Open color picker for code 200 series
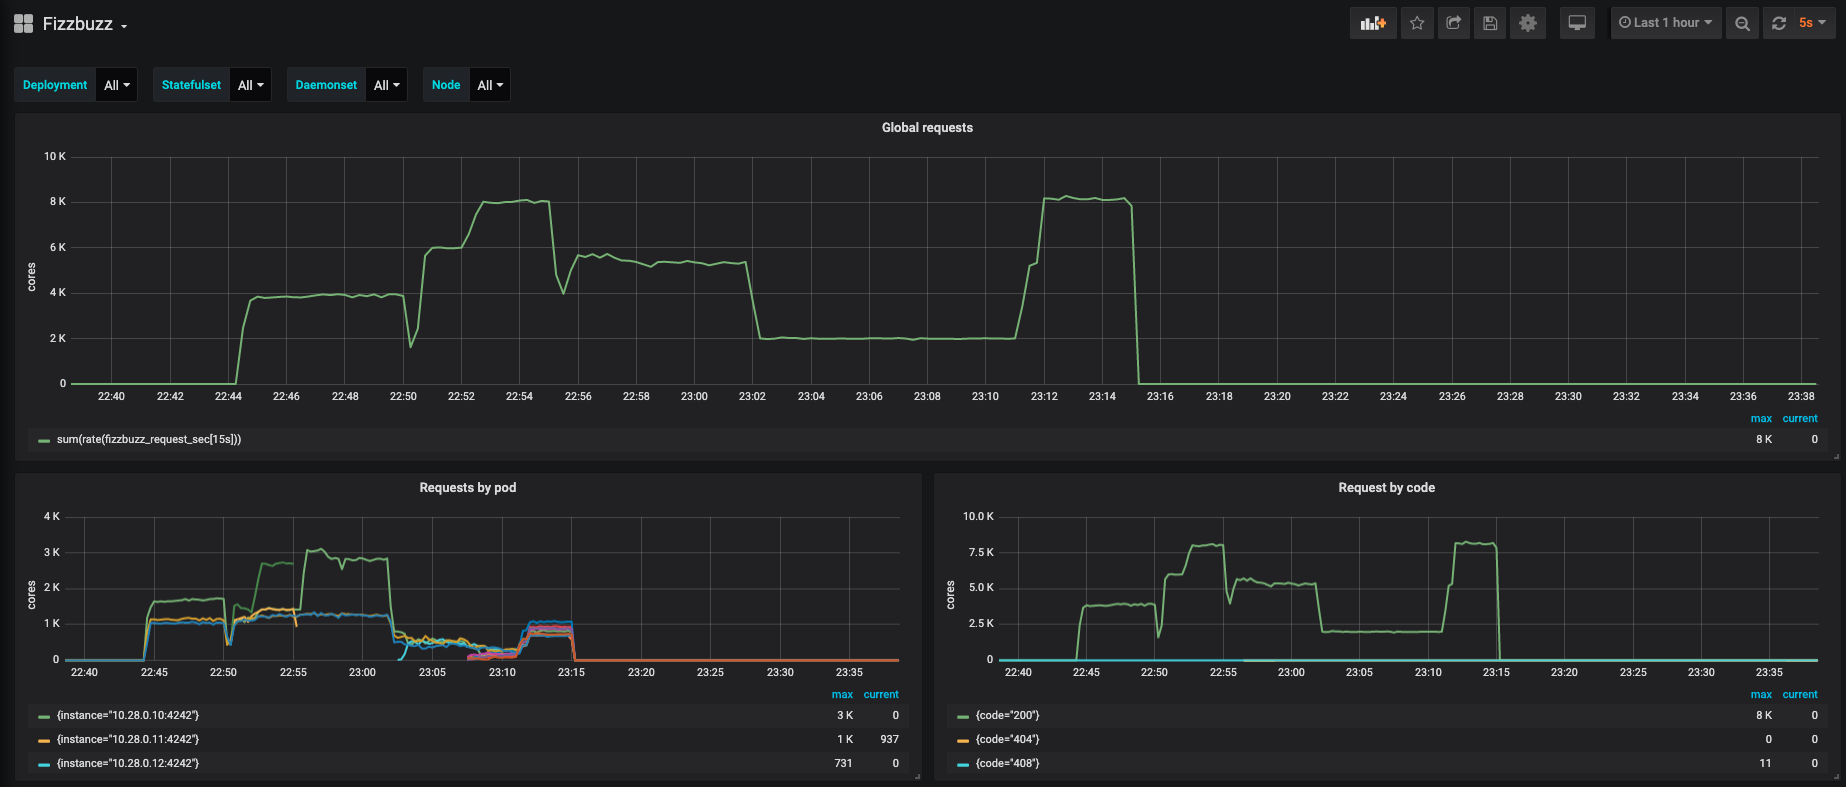Image resolution: width=1846 pixels, height=787 pixels. tap(963, 716)
